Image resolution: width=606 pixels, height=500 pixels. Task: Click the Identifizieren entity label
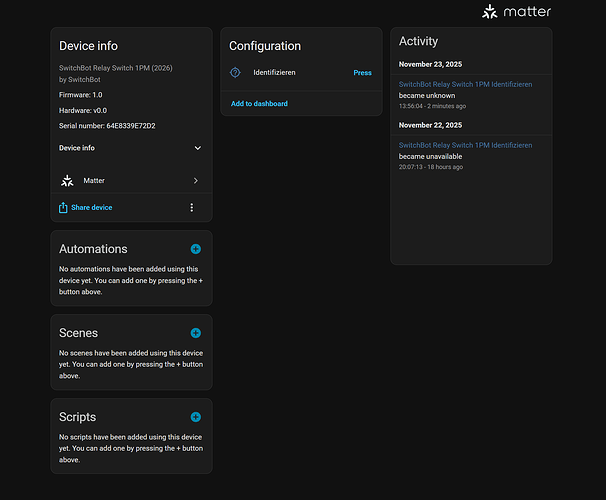(x=274, y=73)
